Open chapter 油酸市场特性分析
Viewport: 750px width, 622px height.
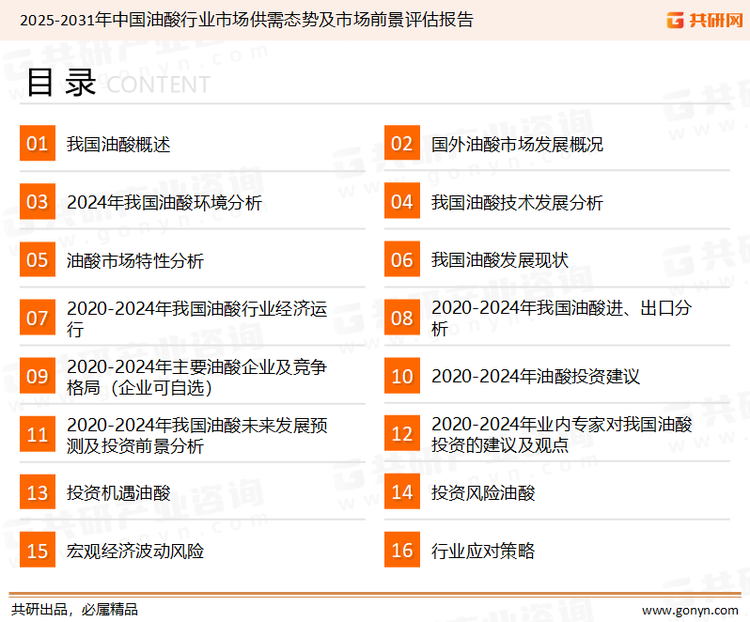(135, 261)
